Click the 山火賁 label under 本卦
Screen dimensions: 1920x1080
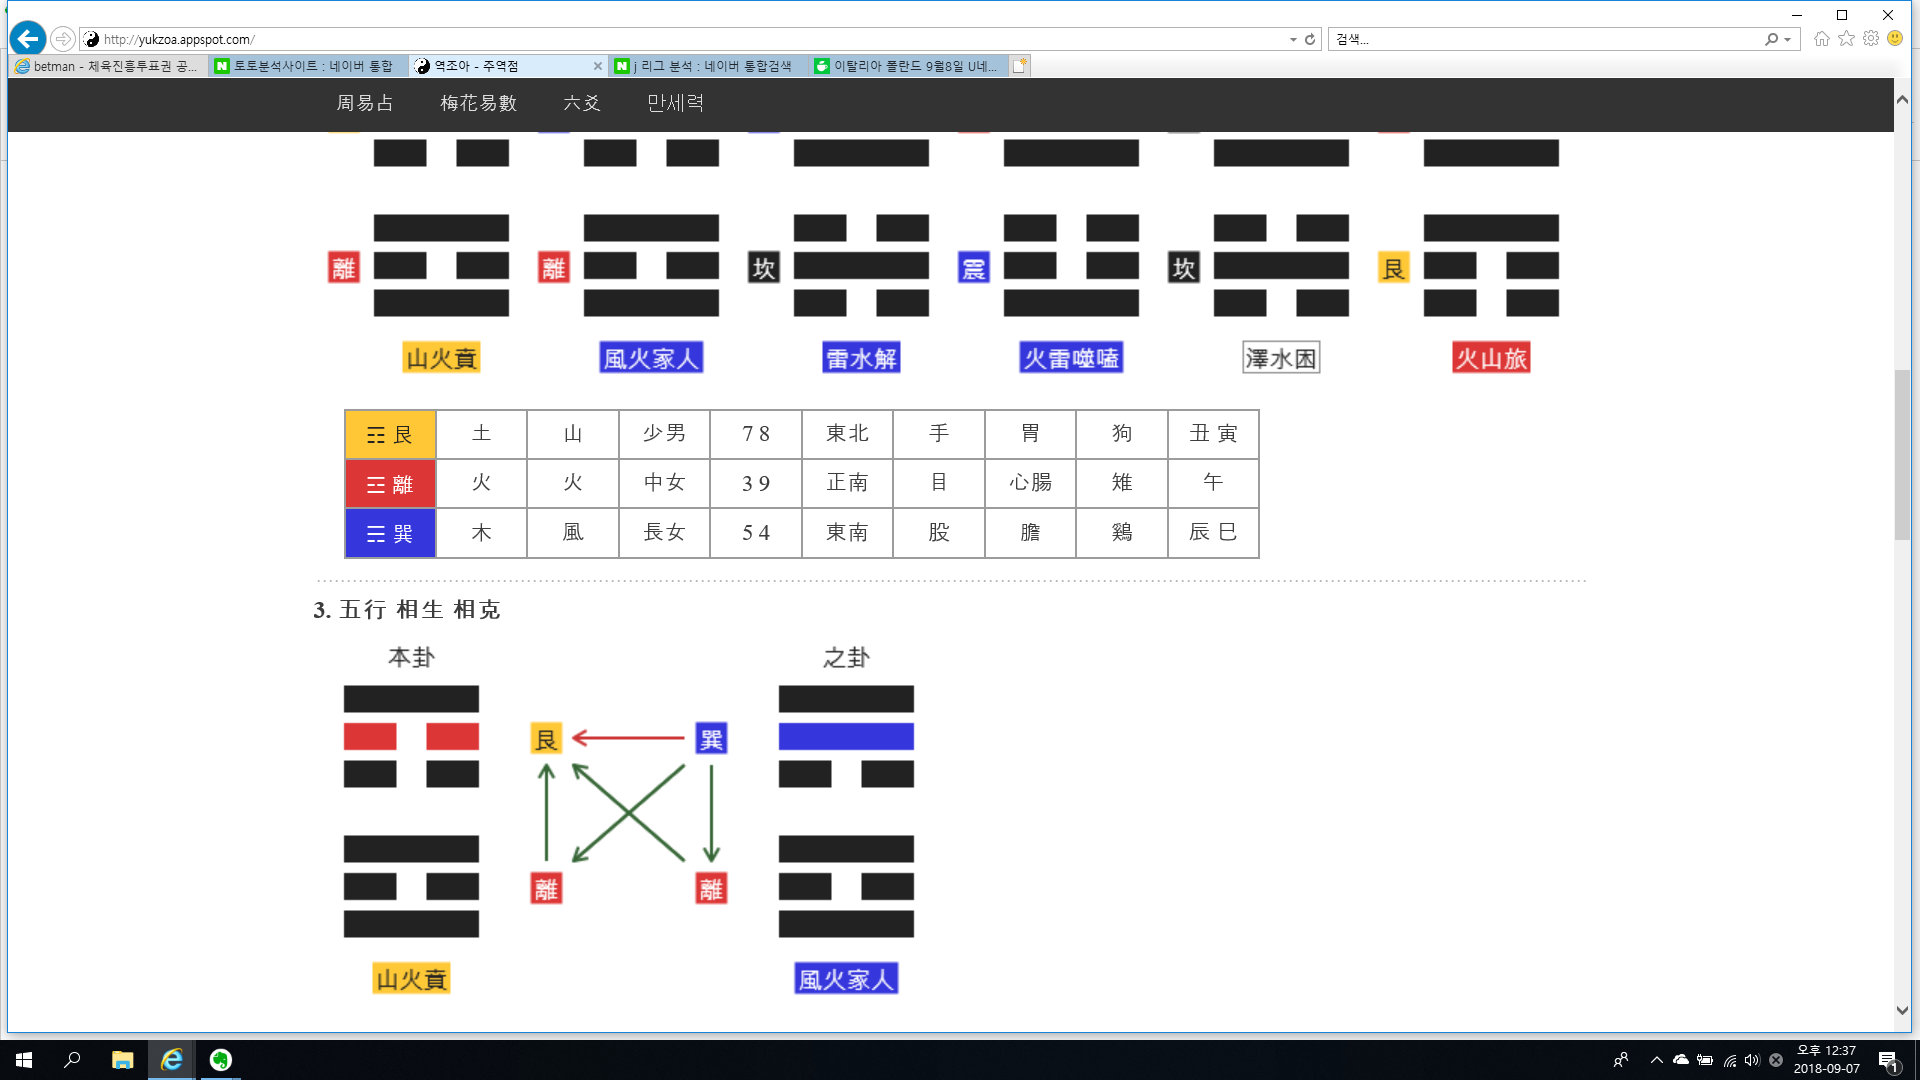(x=411, y=979)
